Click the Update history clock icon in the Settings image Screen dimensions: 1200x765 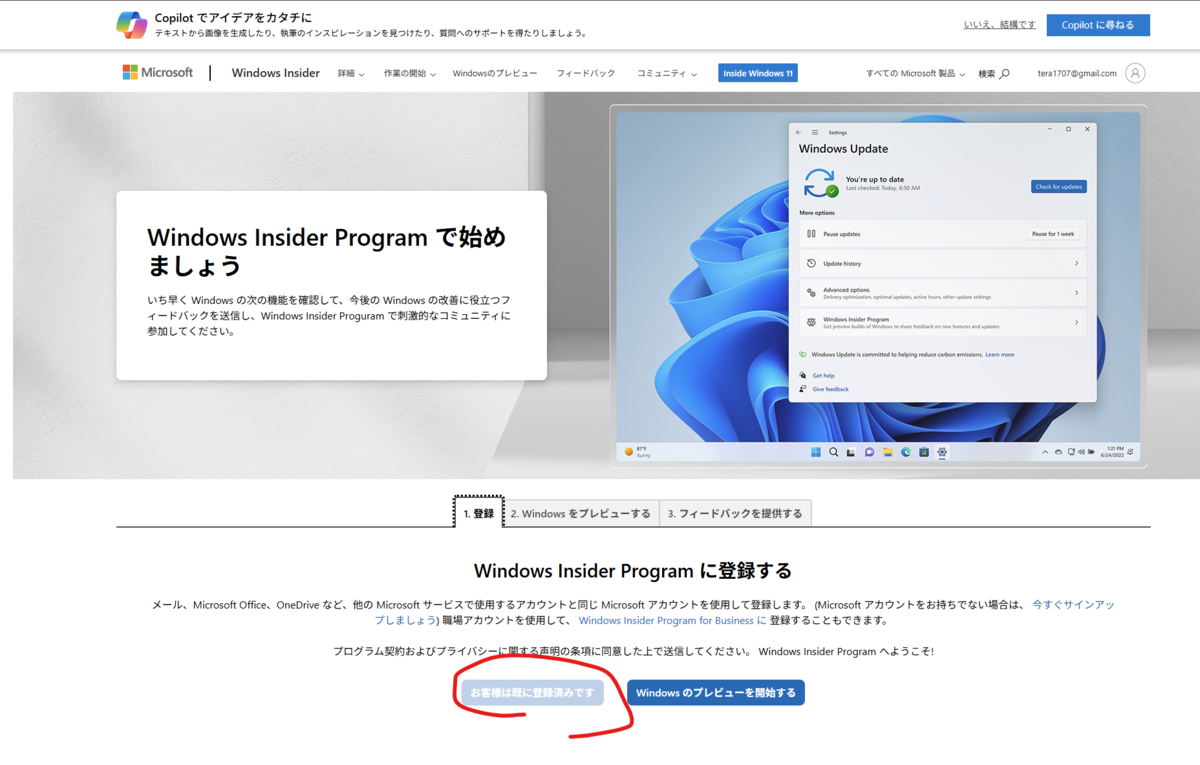click(x=811, y=264)
